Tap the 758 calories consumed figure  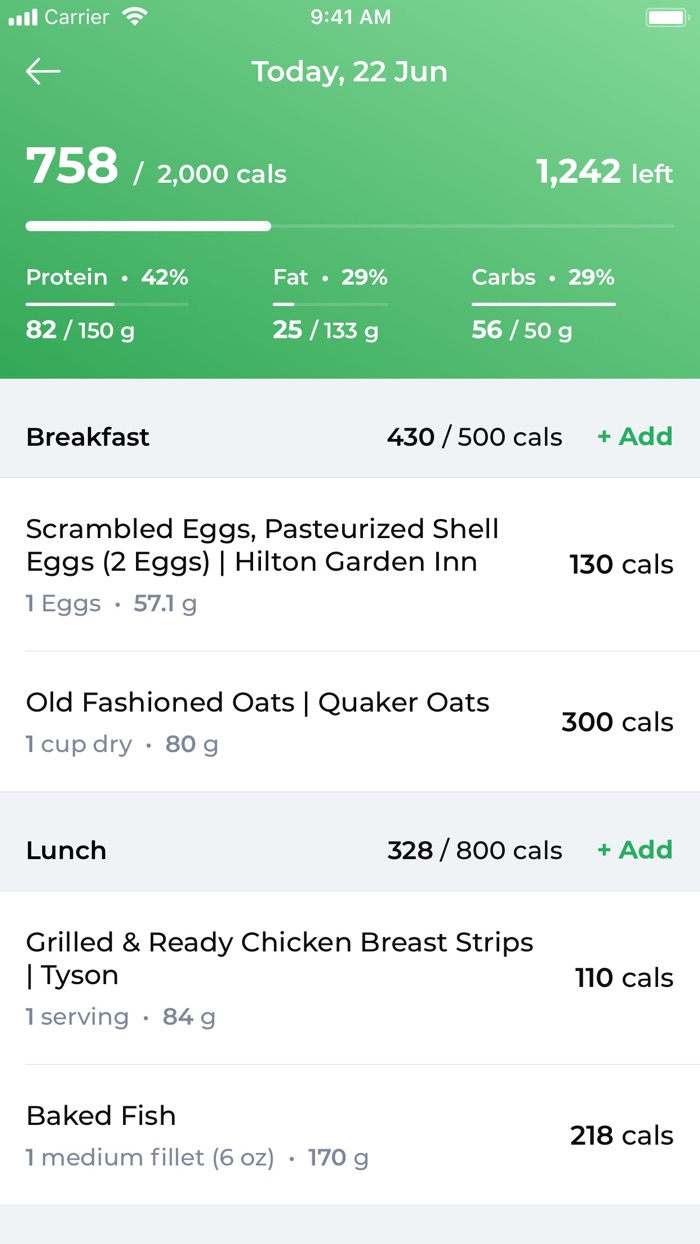[72, 167]
